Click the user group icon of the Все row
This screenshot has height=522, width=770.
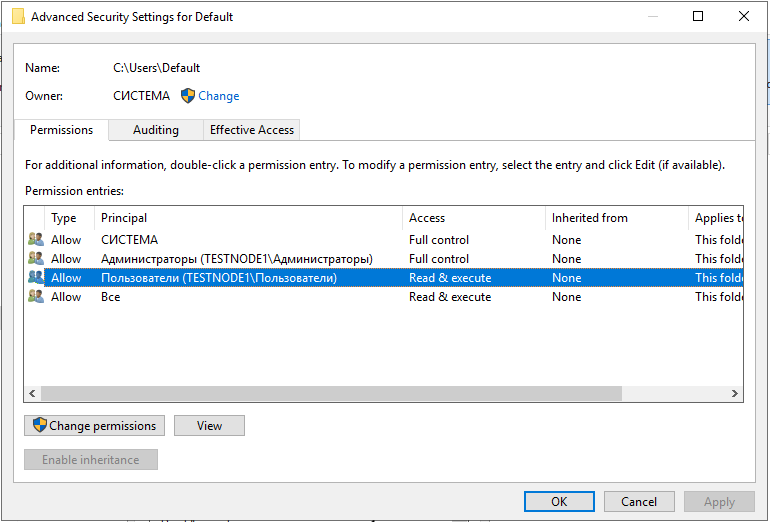point(36,297)
